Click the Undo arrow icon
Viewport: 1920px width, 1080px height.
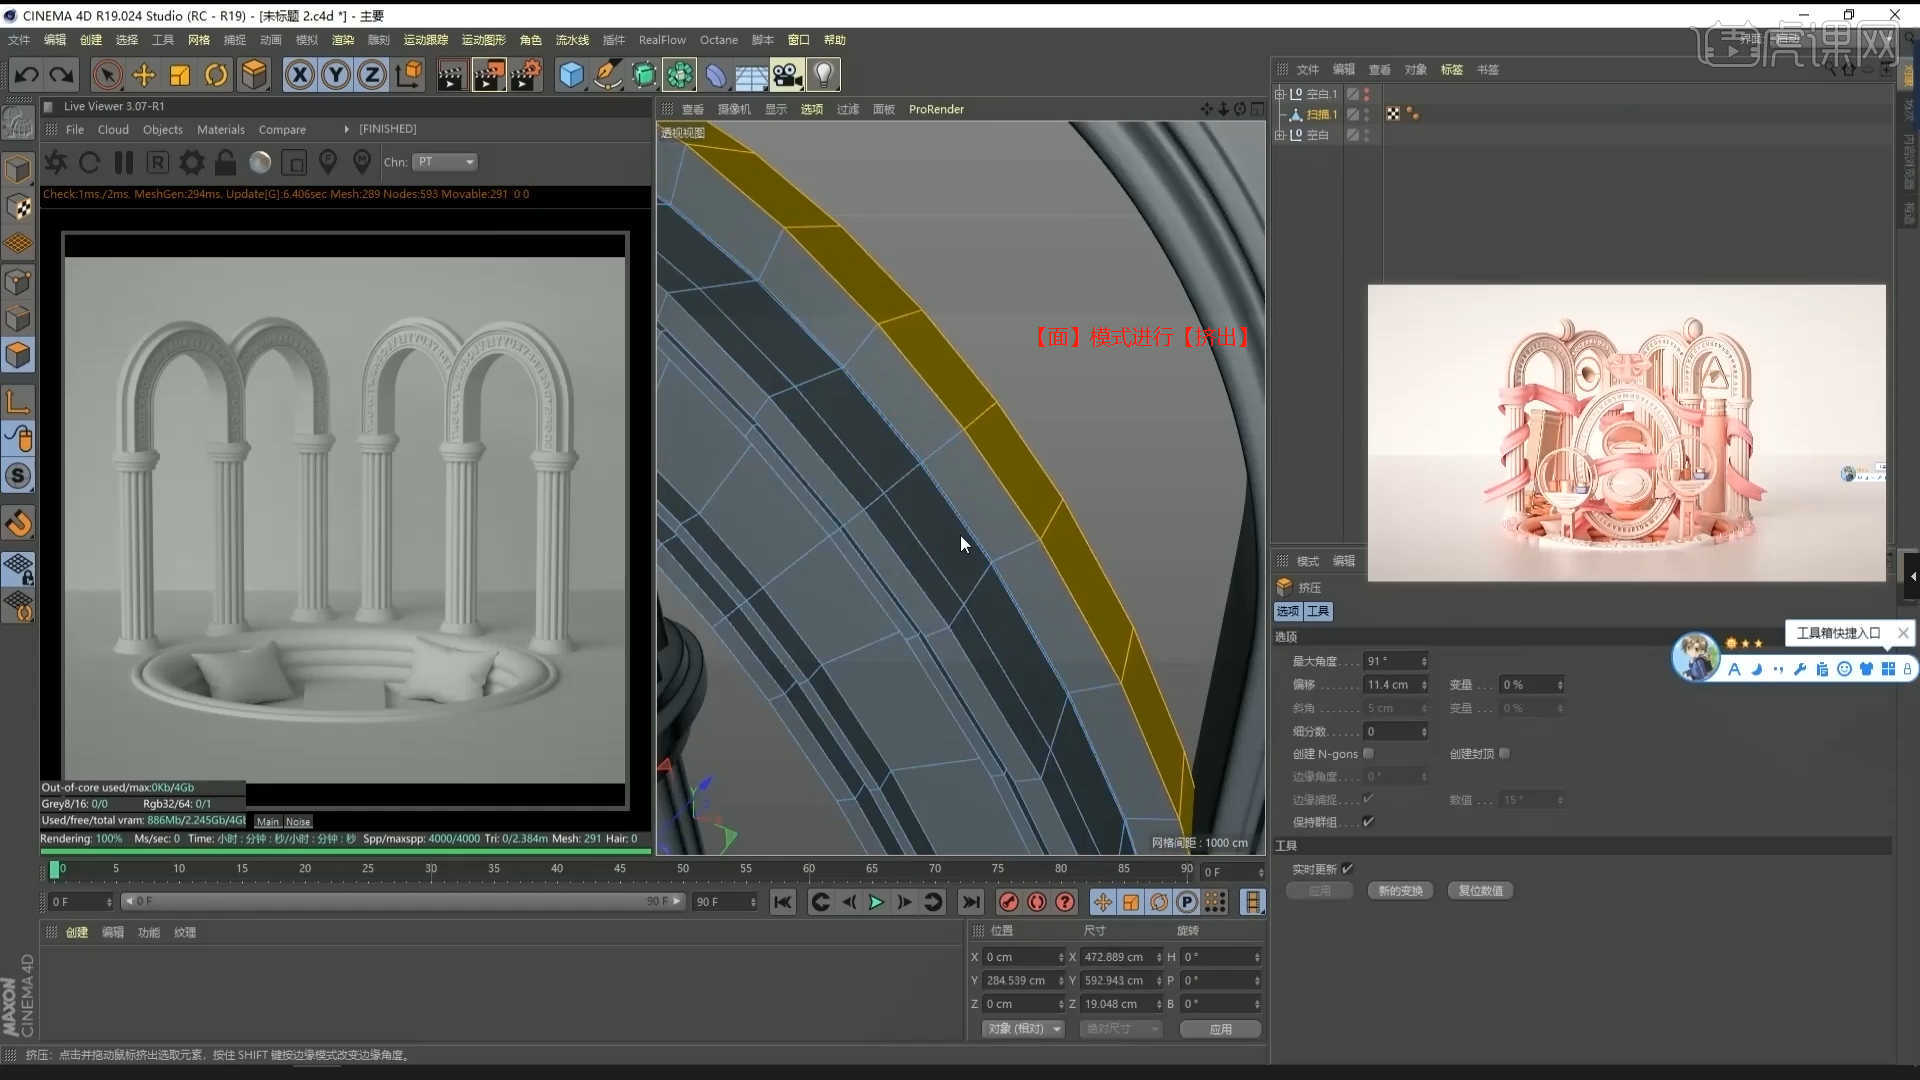pyautogui.click(x=27, y=75)
